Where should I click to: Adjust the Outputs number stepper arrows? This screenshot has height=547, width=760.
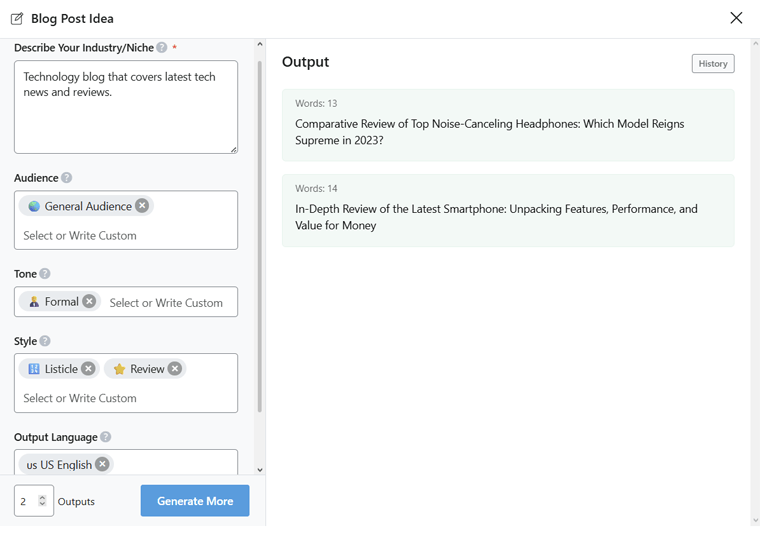(x=42, y=501)
